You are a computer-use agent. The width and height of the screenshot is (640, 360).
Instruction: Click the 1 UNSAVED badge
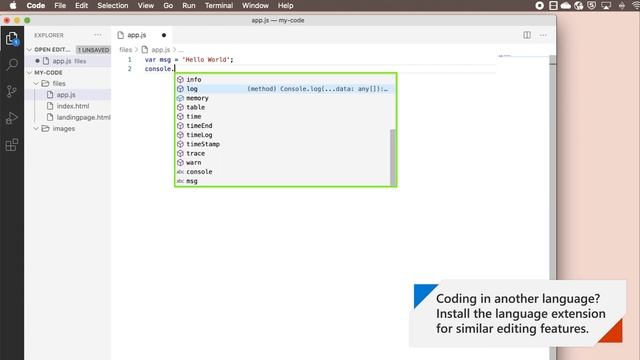tap(93, 50)
